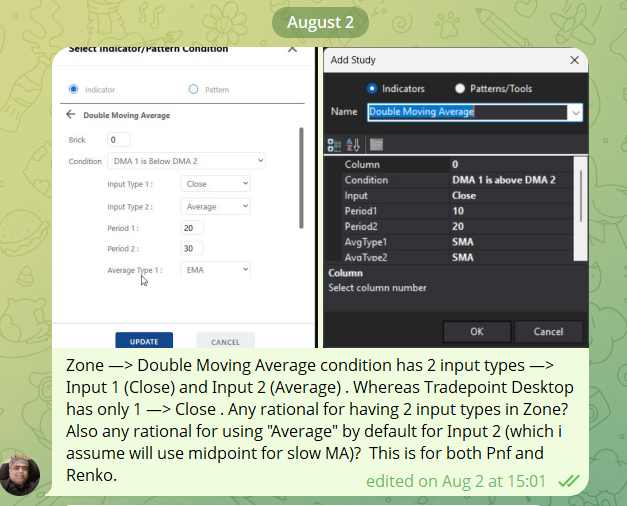
Task: Select the Condition row DMA 1 is above DMA 2
Action: pyautogui.click(x=457, y=180)
